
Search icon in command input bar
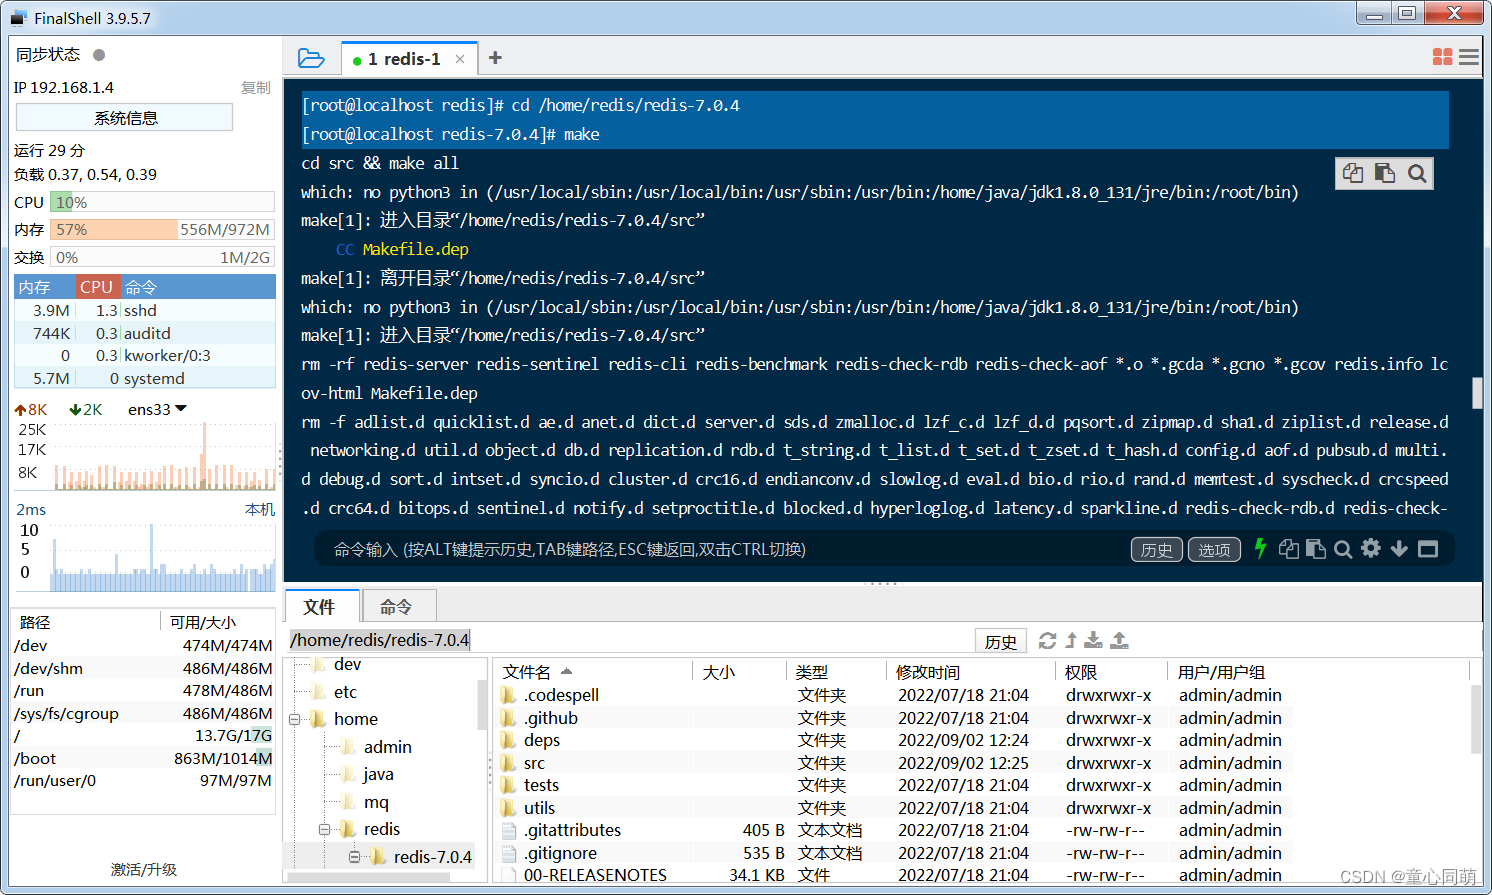click(1343, 548)
